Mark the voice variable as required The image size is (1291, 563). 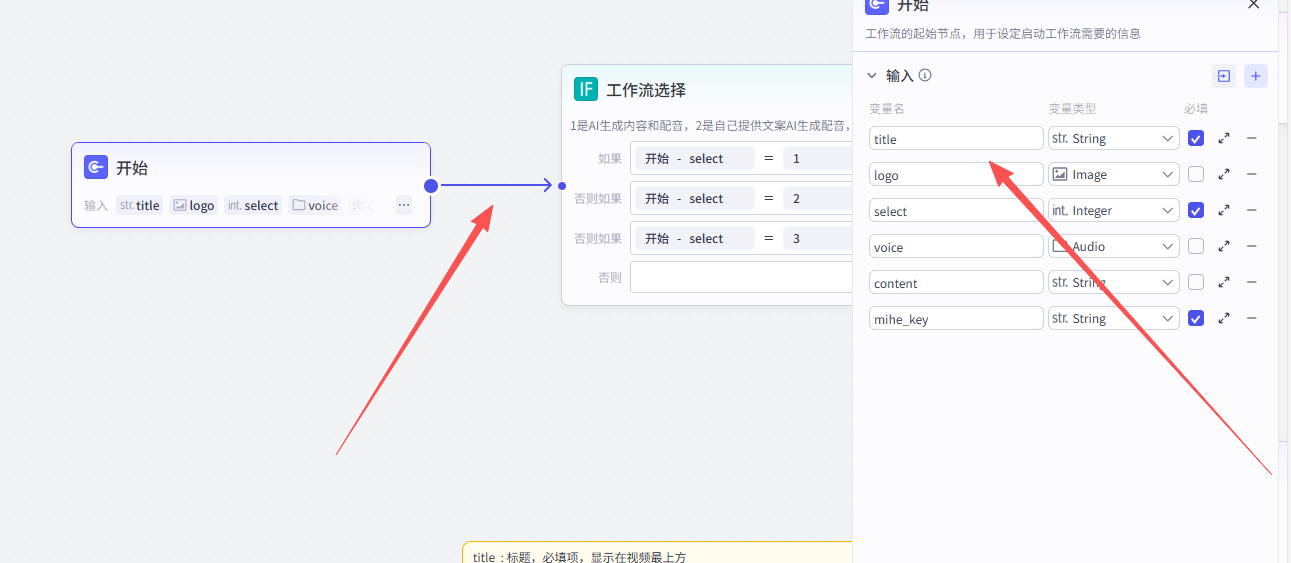(1196, 246)
